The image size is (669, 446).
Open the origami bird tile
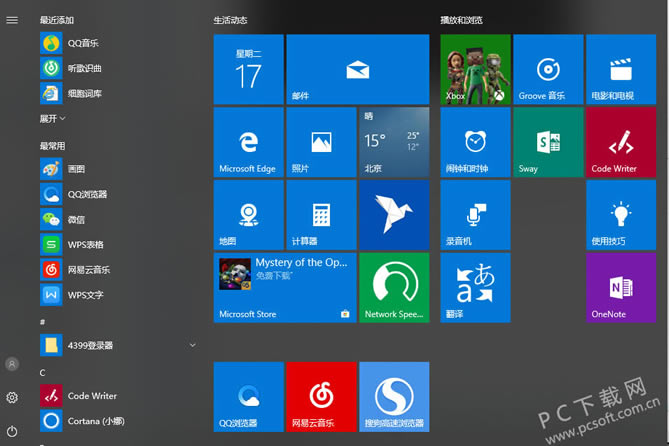pyautogui.click(x=394, y=215)
